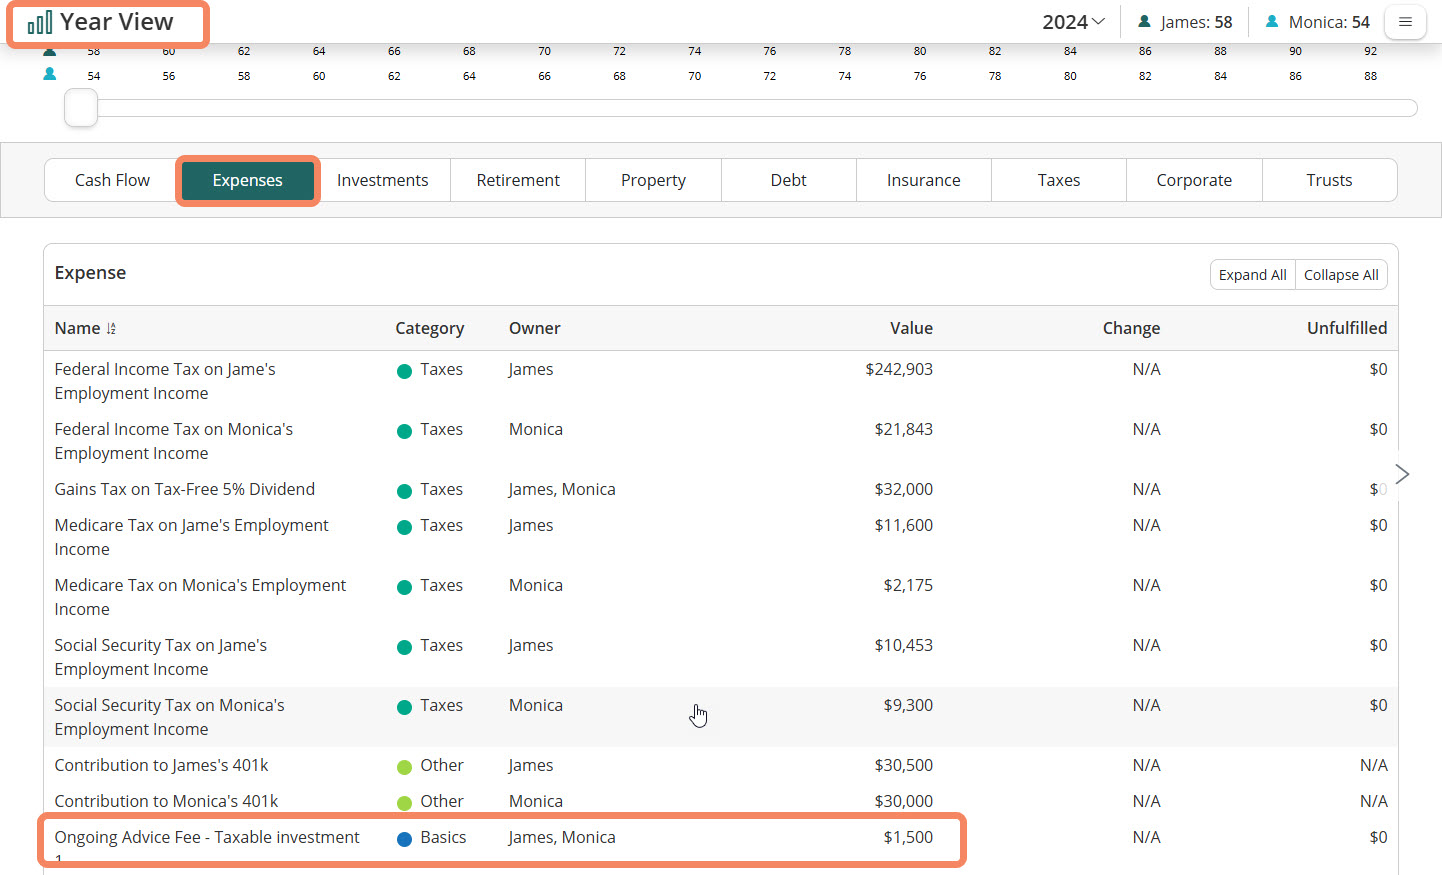
Task: Go to the Taxes tab
Action: pyautogui.click(x=1058, y=180)
